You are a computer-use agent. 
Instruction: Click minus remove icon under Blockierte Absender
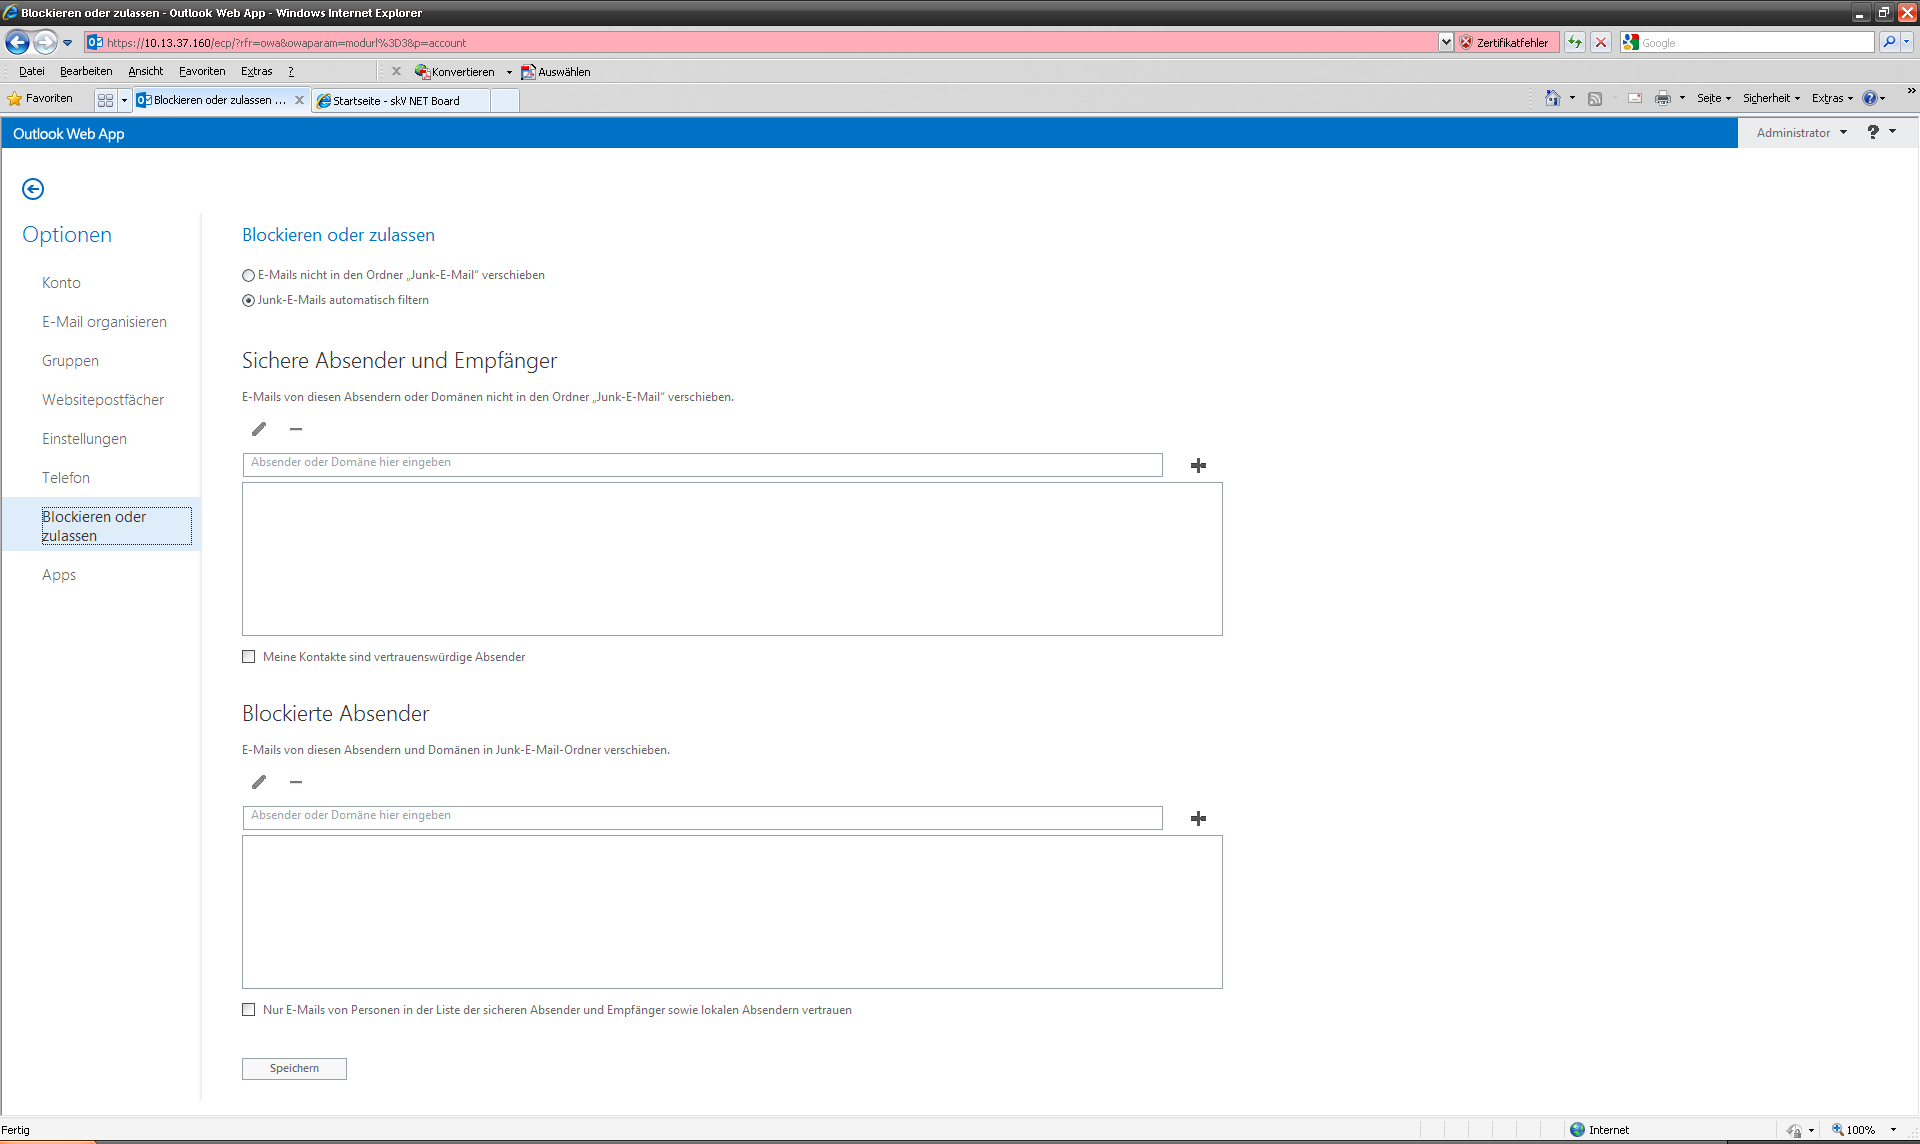click(x=296, y=782)
